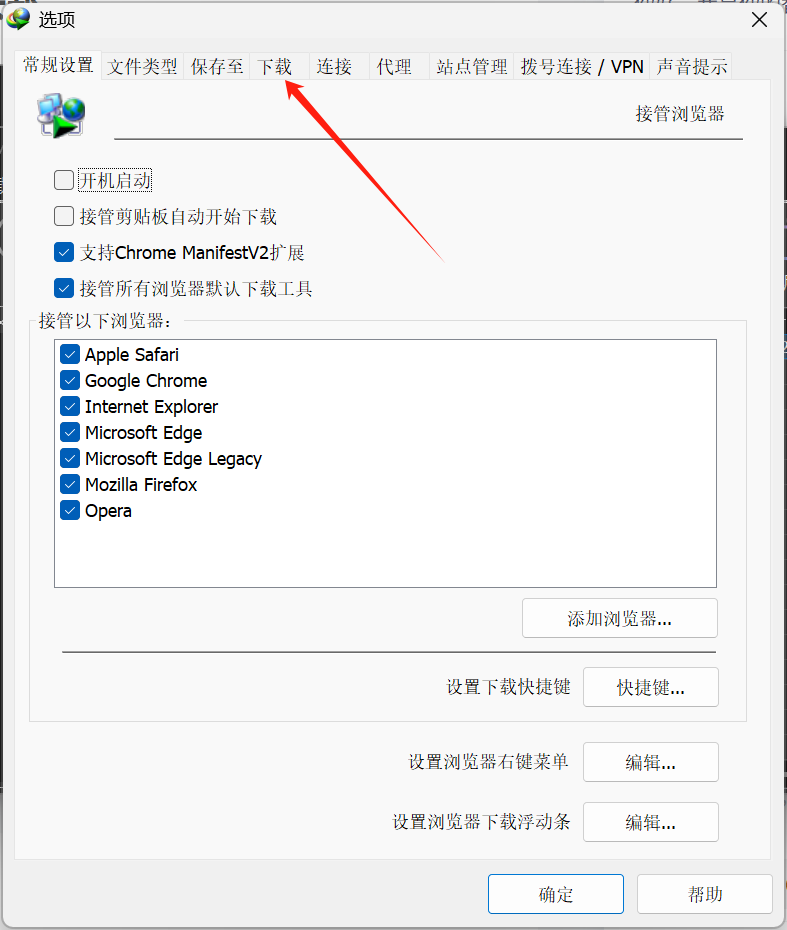The height and width of the screenshot is (930, 787).
Task: Click the 添加浏览器... button
Action: pyautogui.click(x=620, y=618)
